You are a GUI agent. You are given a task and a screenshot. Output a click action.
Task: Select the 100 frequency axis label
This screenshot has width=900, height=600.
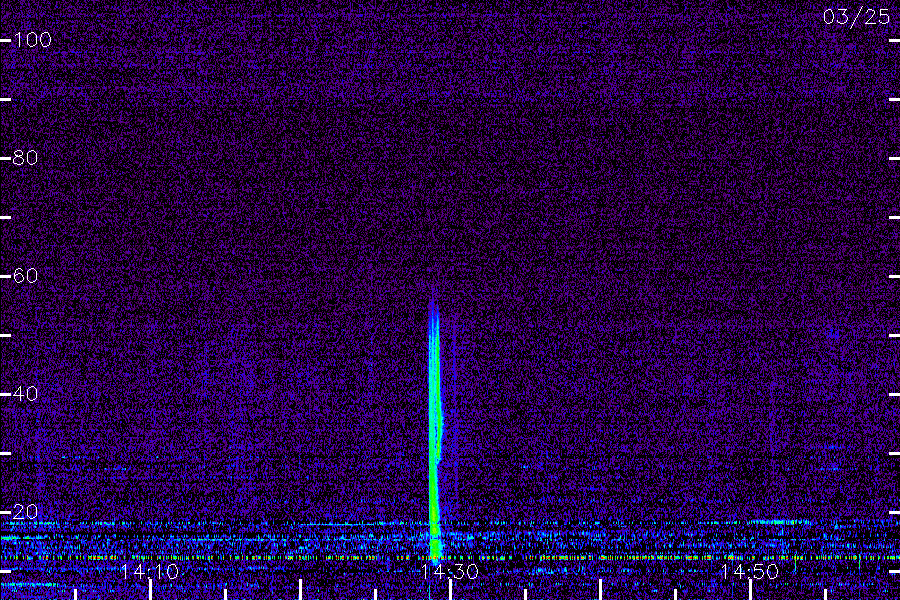point(32,40)
